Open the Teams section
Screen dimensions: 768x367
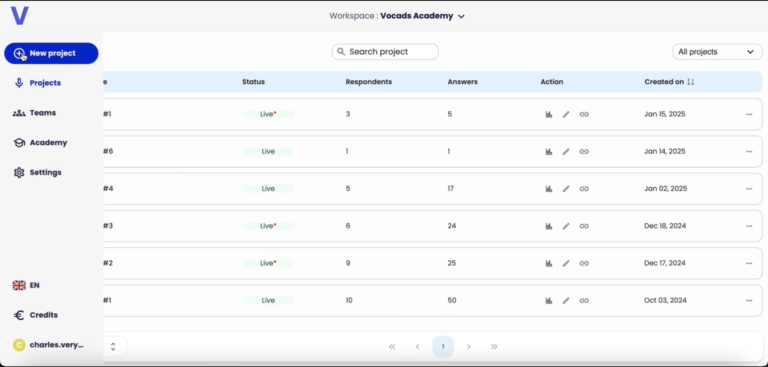coord(34,113)
